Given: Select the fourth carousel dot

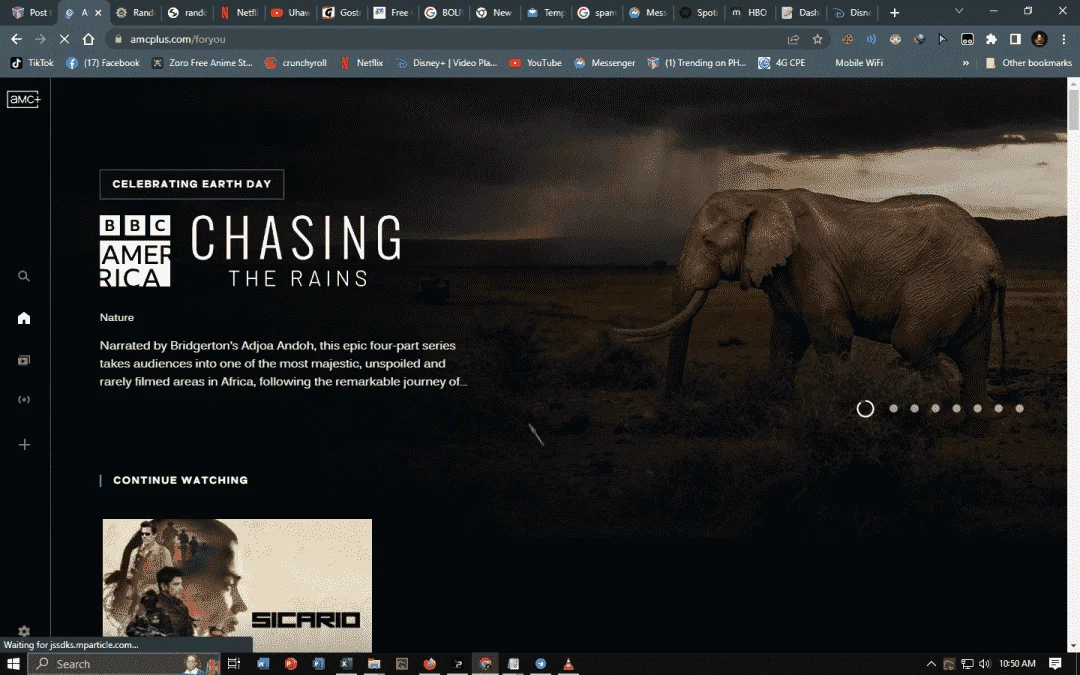Looking at the screenshot, I should [x=935, y=408].
